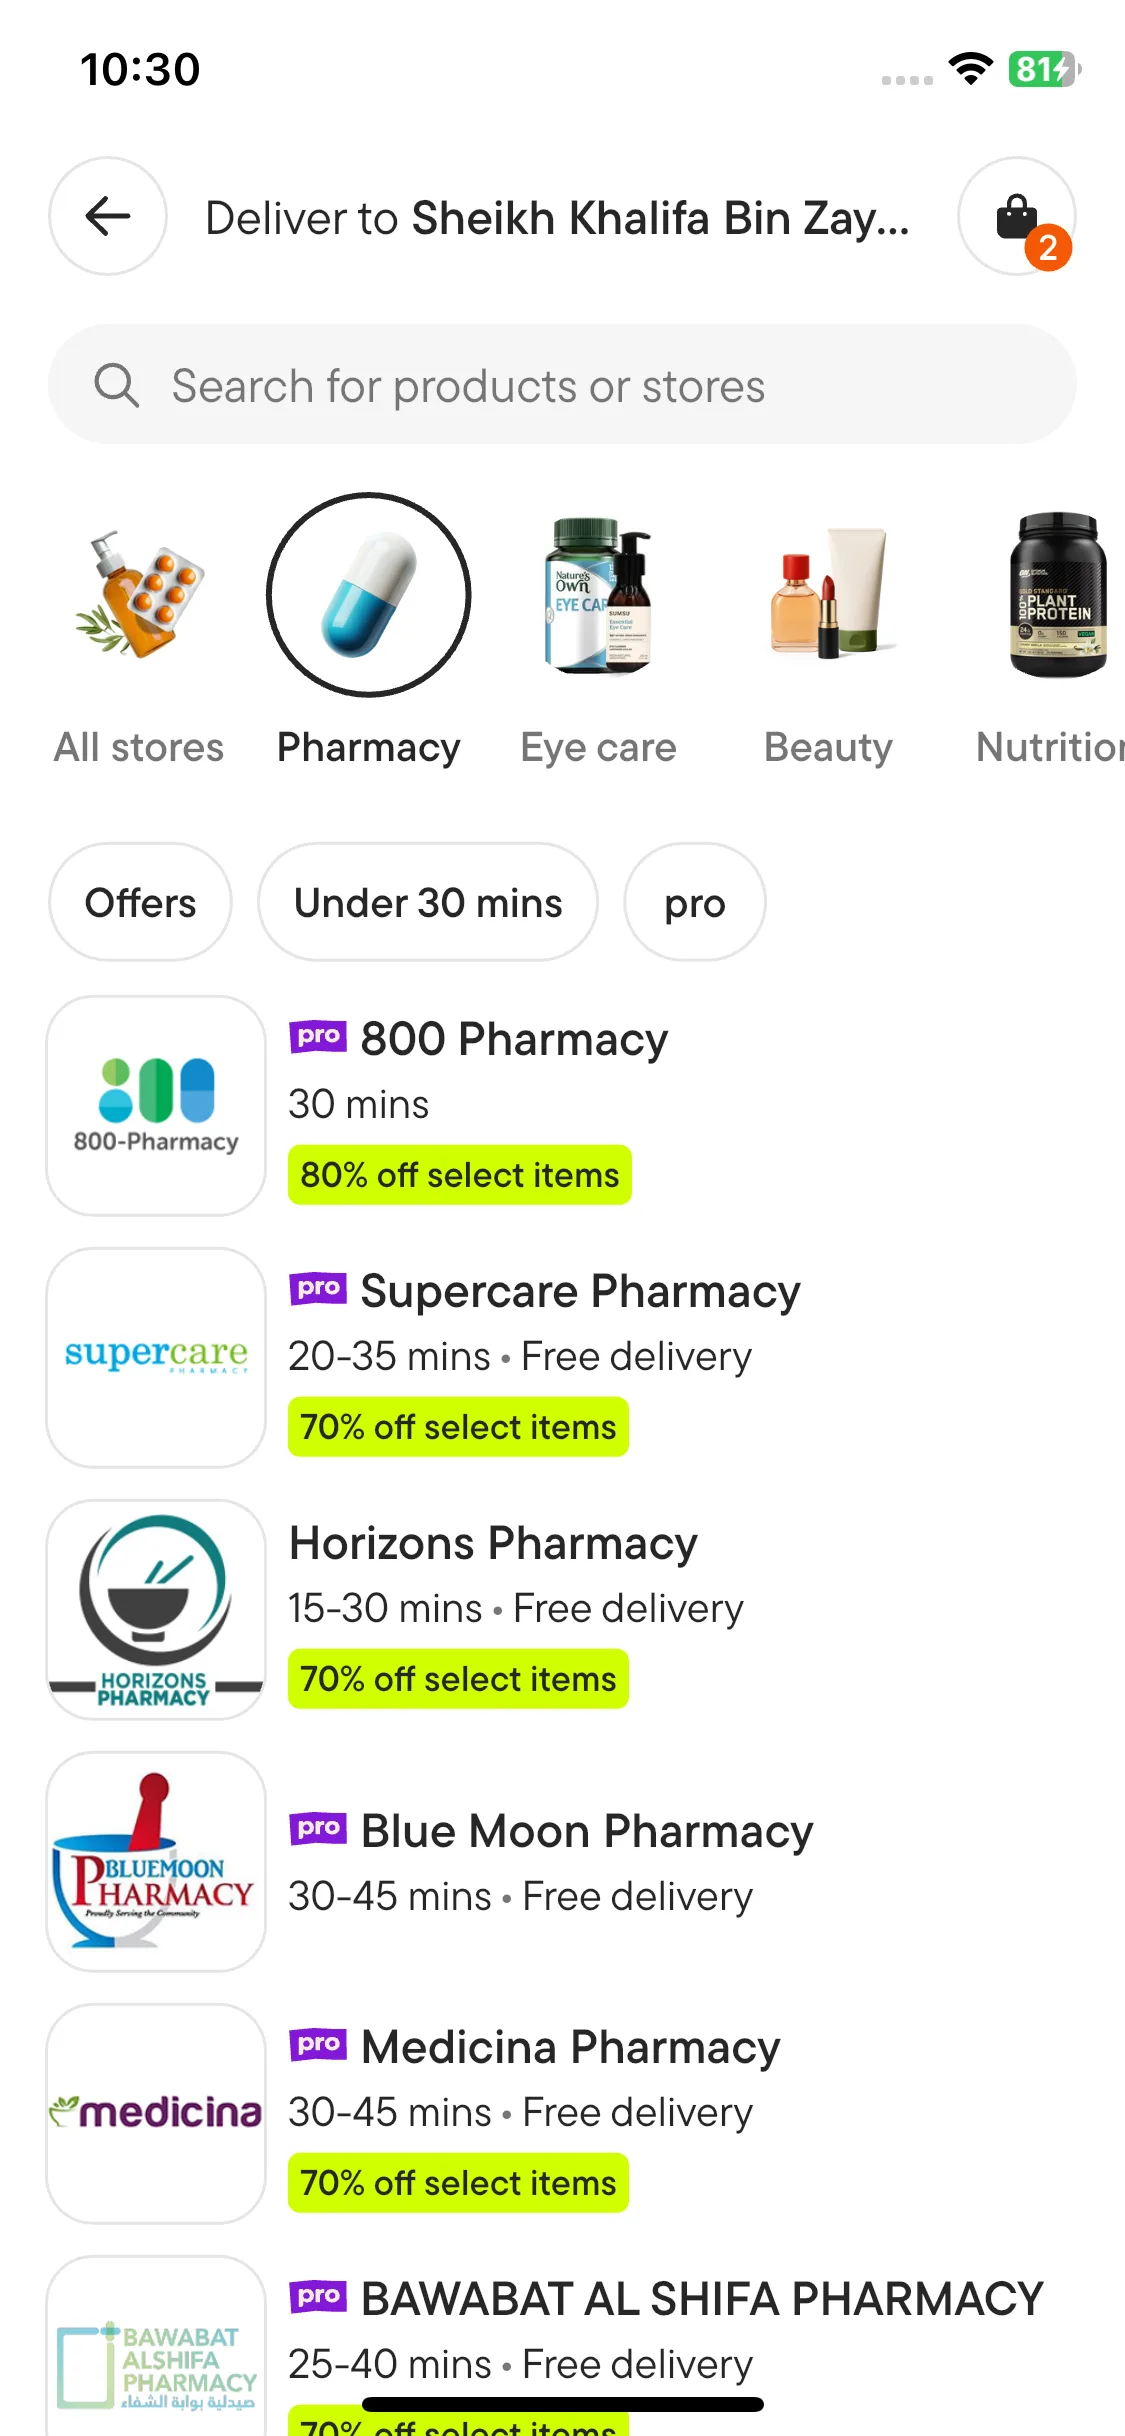The image size is (1125, 2436).
Task: Open the Eye care category icon
Action: [x=598, y=594]
